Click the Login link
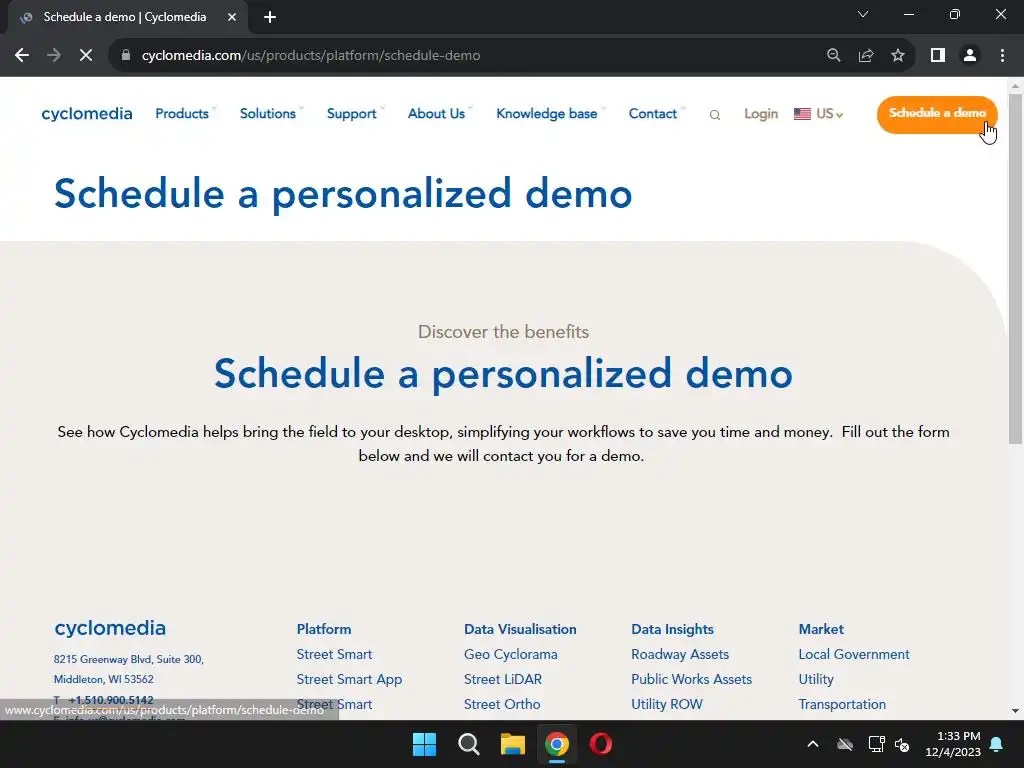The width and height of the screenshot is (1024, 768). [x=761, y=114]
